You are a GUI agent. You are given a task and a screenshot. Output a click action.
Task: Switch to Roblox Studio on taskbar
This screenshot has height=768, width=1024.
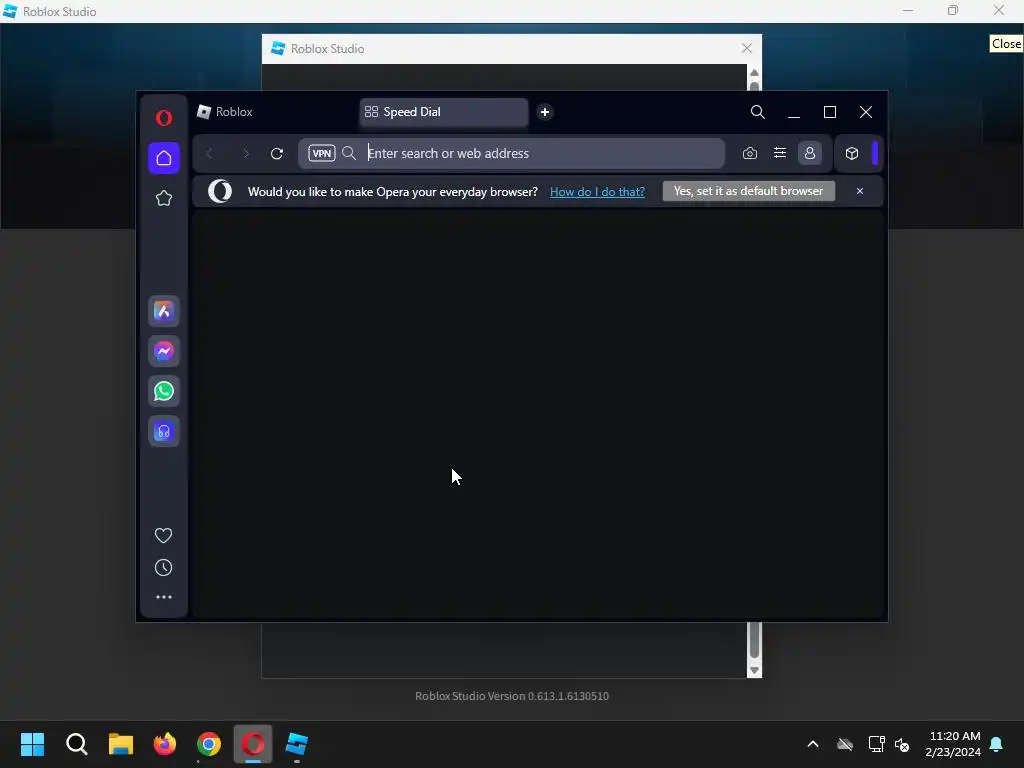pyautogui.click(x=297, y=744)
